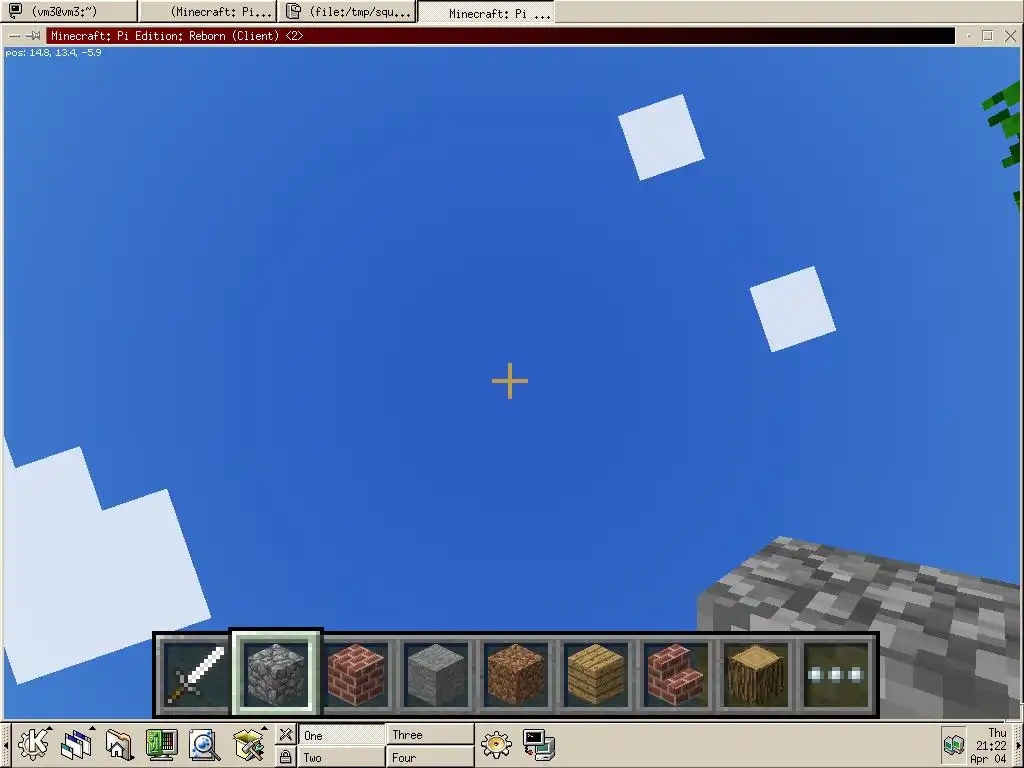Click the left panel hide arrow
The height and width of the screenshot is (768, 1024).
[x=5, y=745]
